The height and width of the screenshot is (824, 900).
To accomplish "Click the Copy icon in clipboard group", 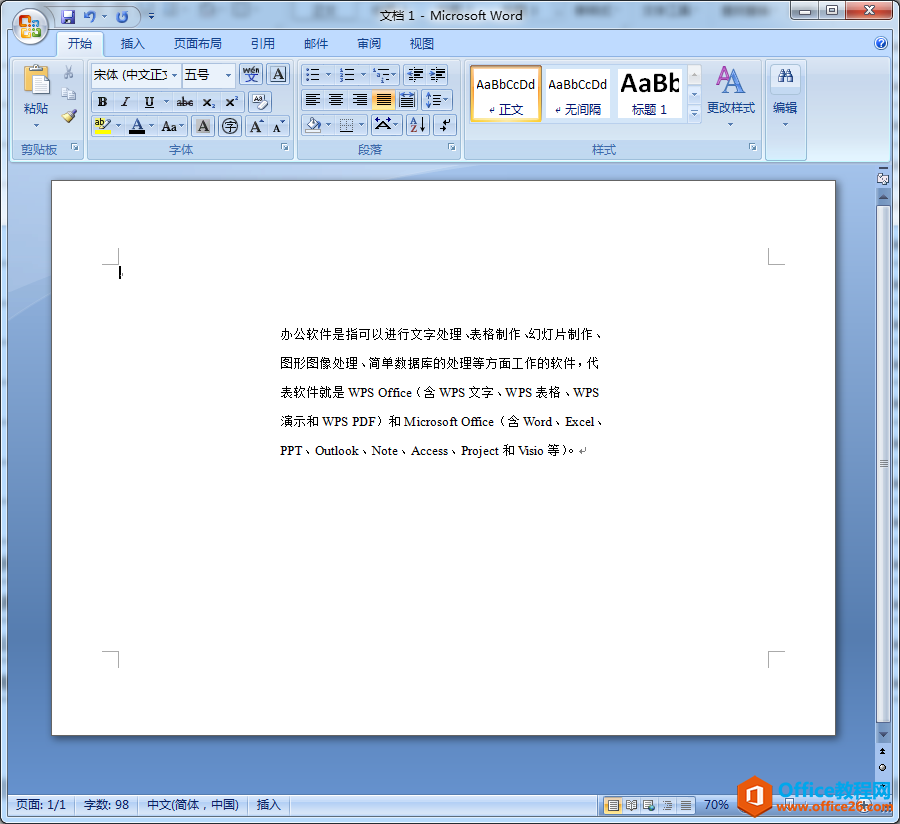I will pyautogui.click(x=69, y=94).
